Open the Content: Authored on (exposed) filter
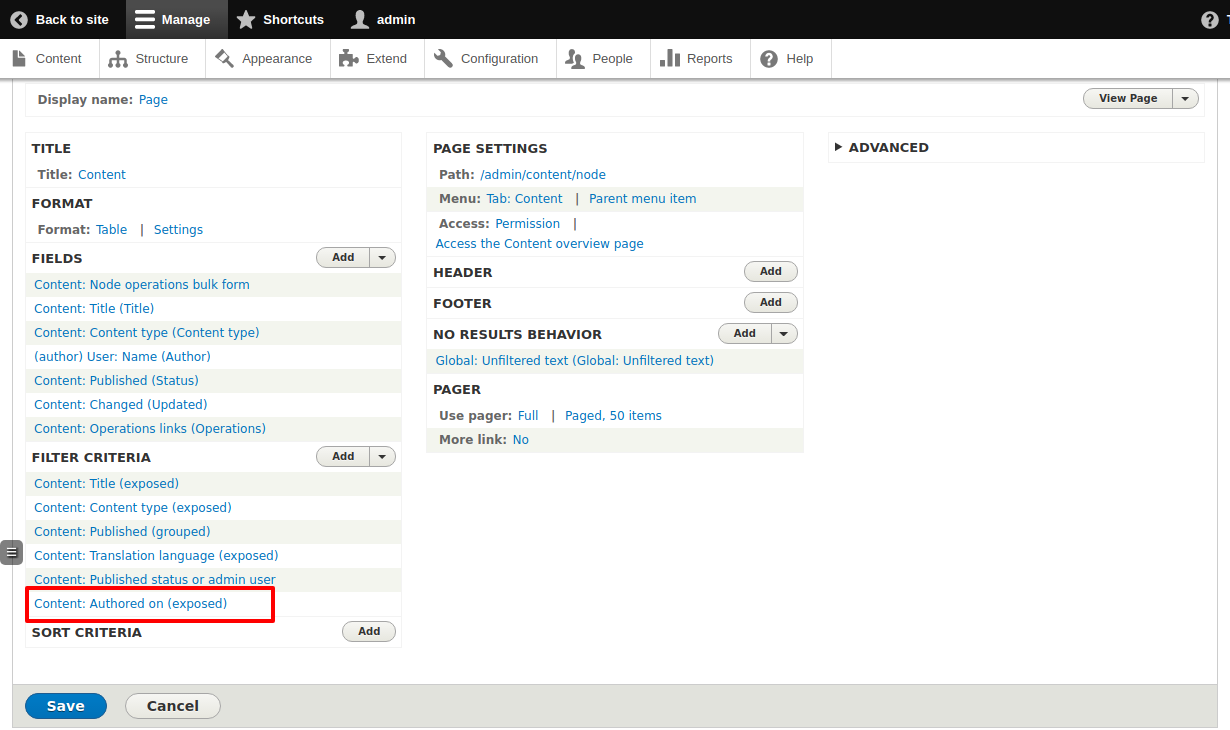This screenshot has width=1230, height=730. click(129, 603)
